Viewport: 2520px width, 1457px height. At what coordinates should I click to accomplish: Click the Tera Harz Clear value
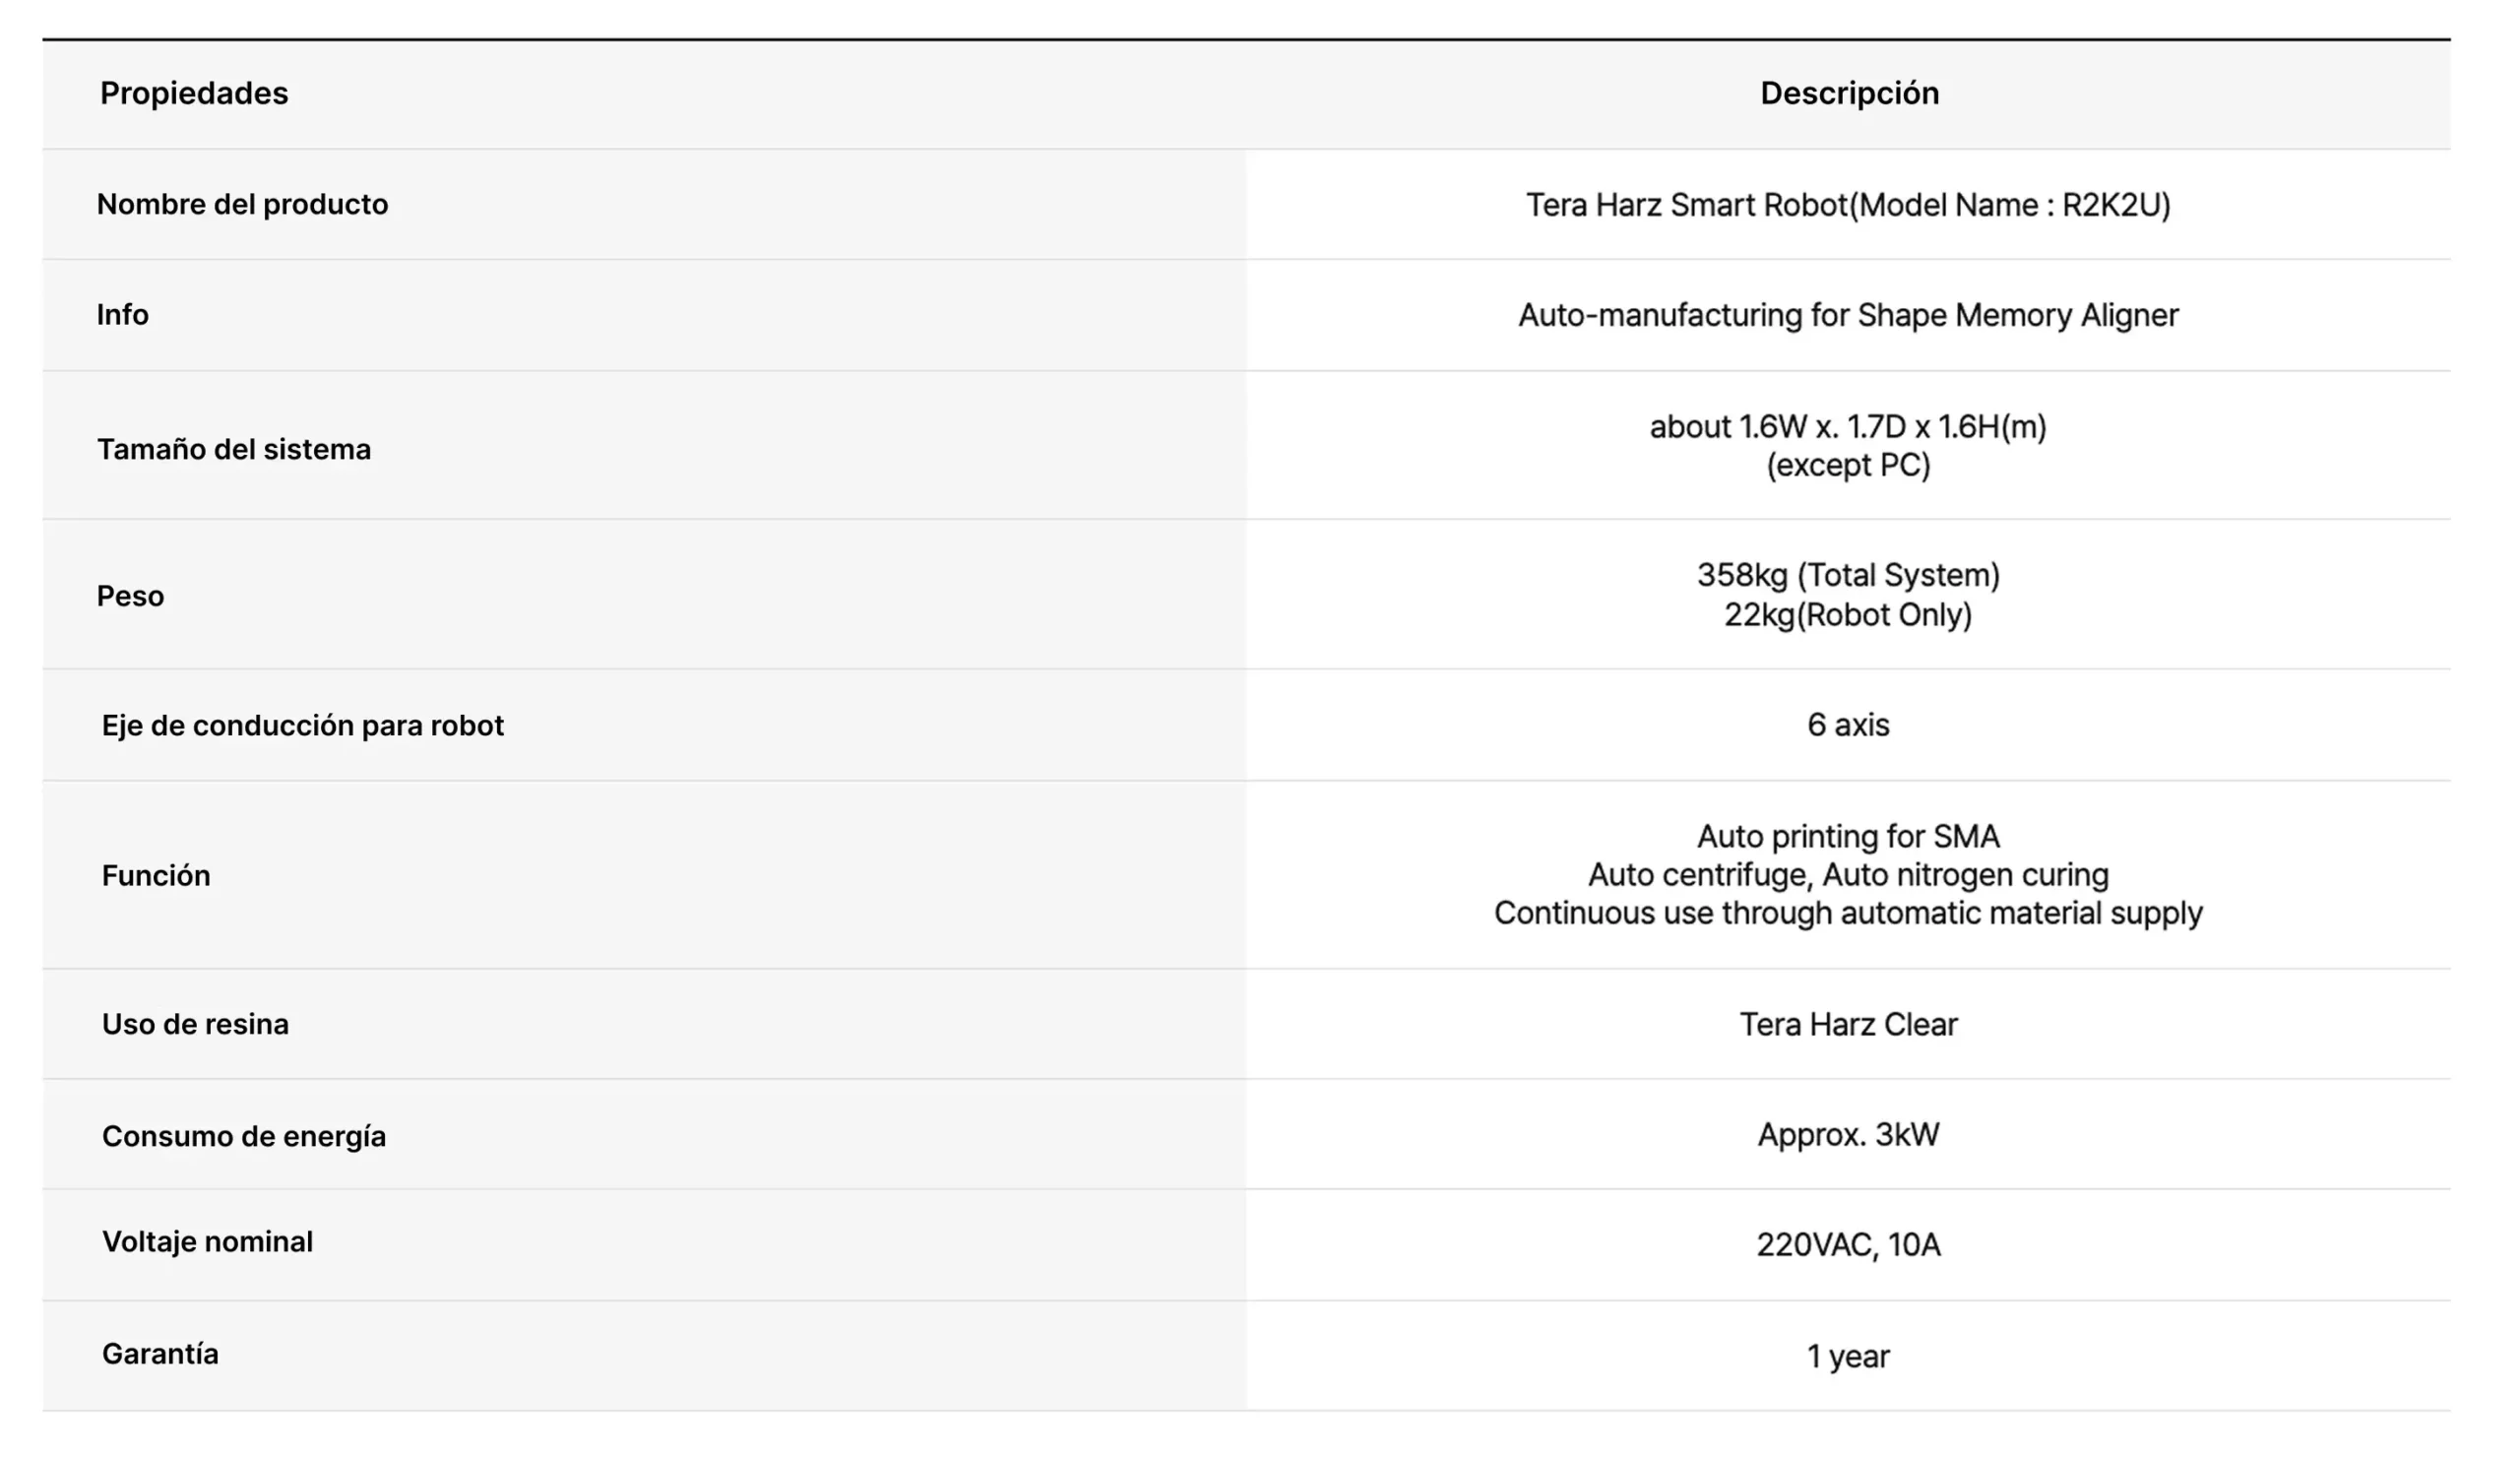[x=1848, y=1024]
